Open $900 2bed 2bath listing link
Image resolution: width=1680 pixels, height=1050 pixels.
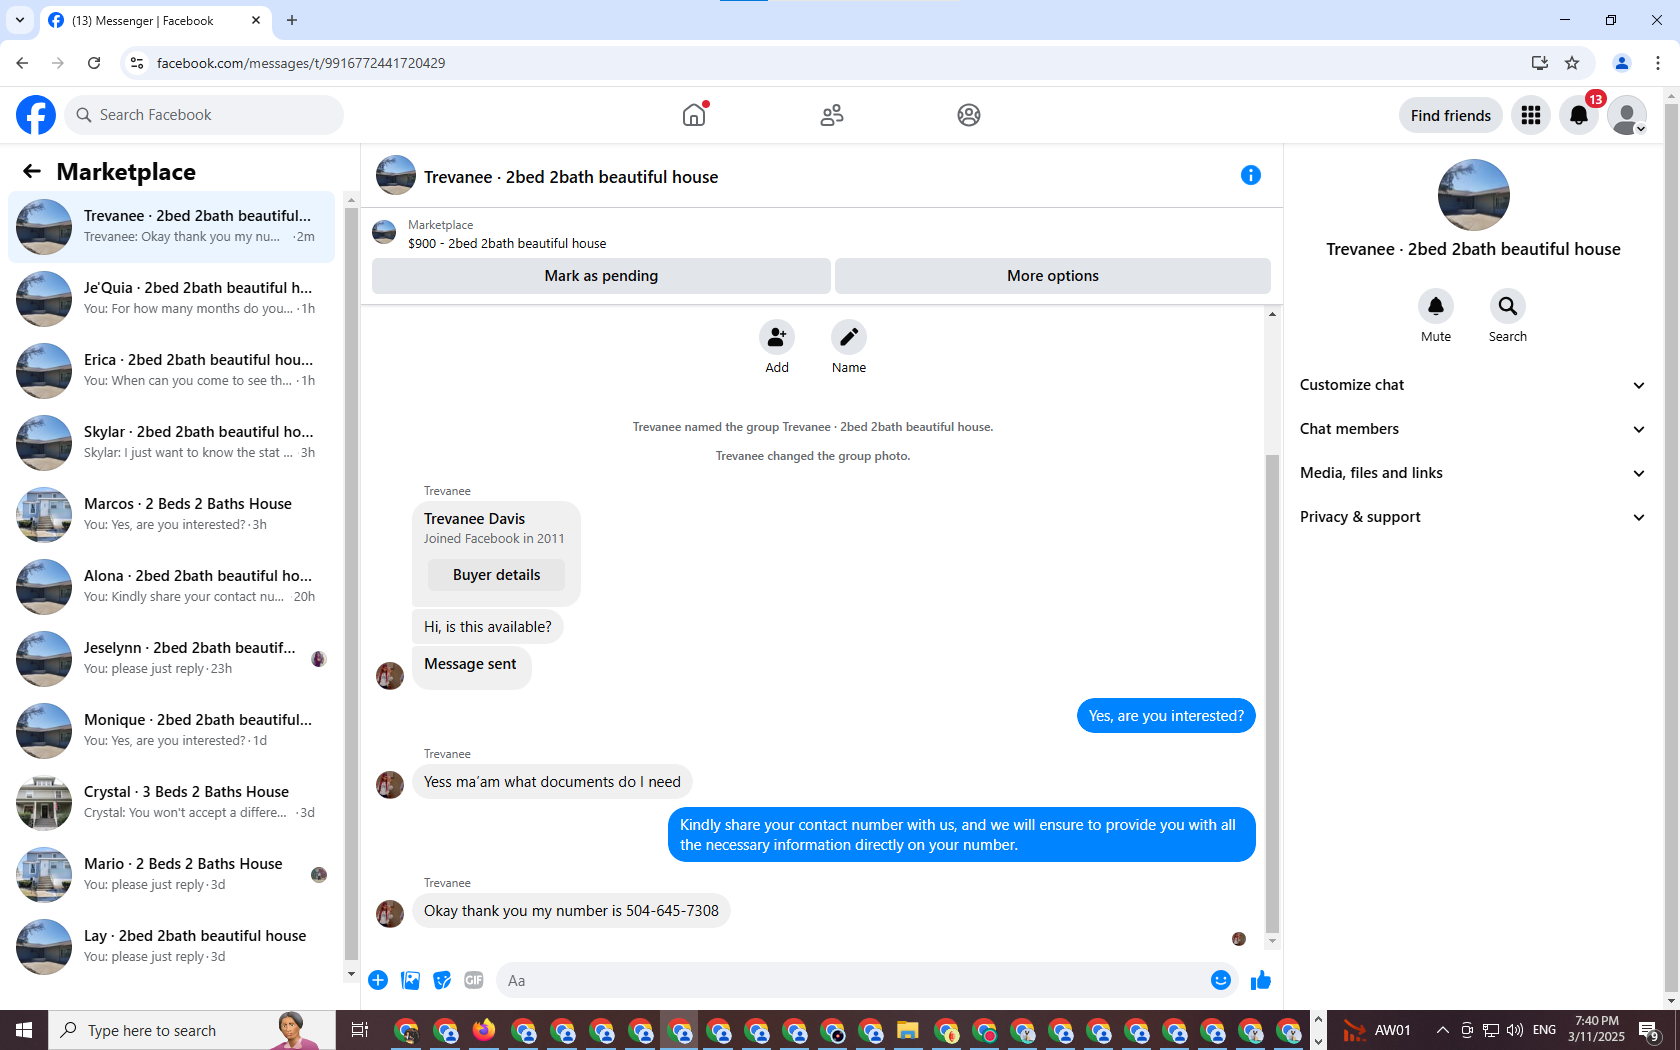tap(507, 243)
